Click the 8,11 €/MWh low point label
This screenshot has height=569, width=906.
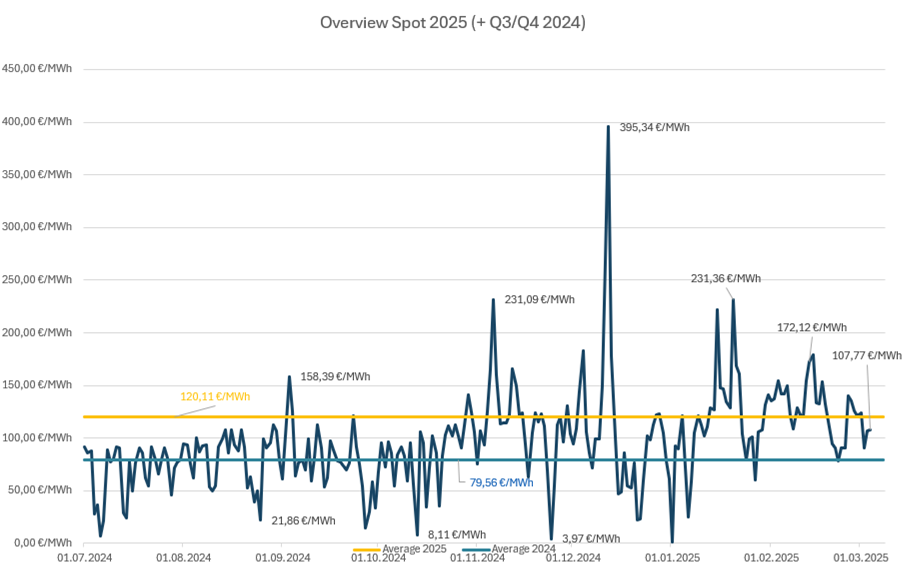pyautogui.click(x=457, y=535)
